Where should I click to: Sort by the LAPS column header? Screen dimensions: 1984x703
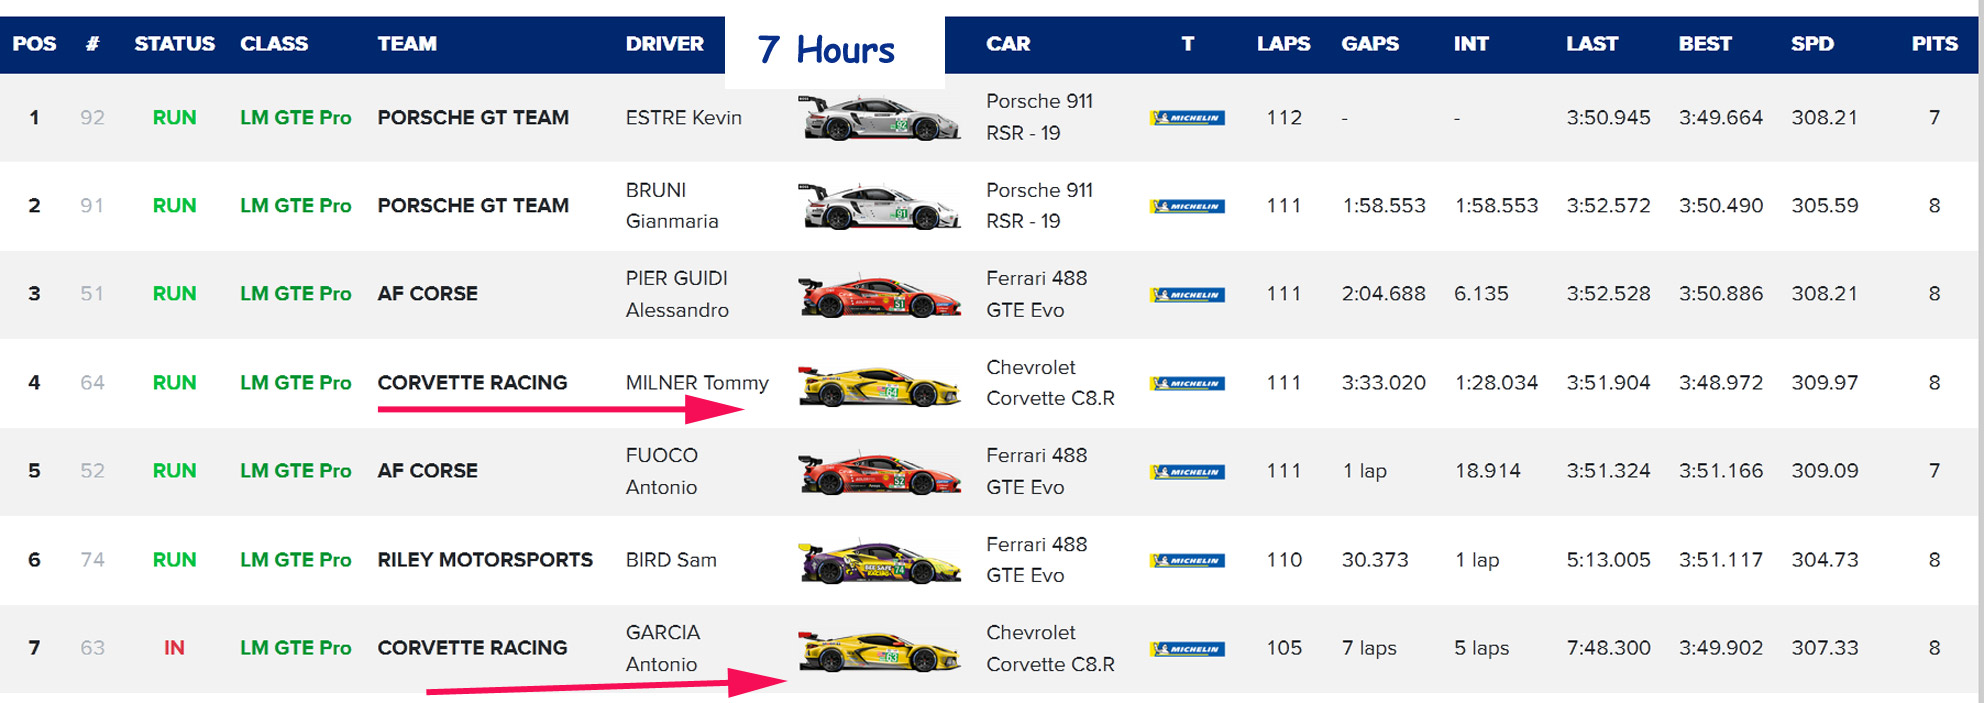[x=1283, y=44]
